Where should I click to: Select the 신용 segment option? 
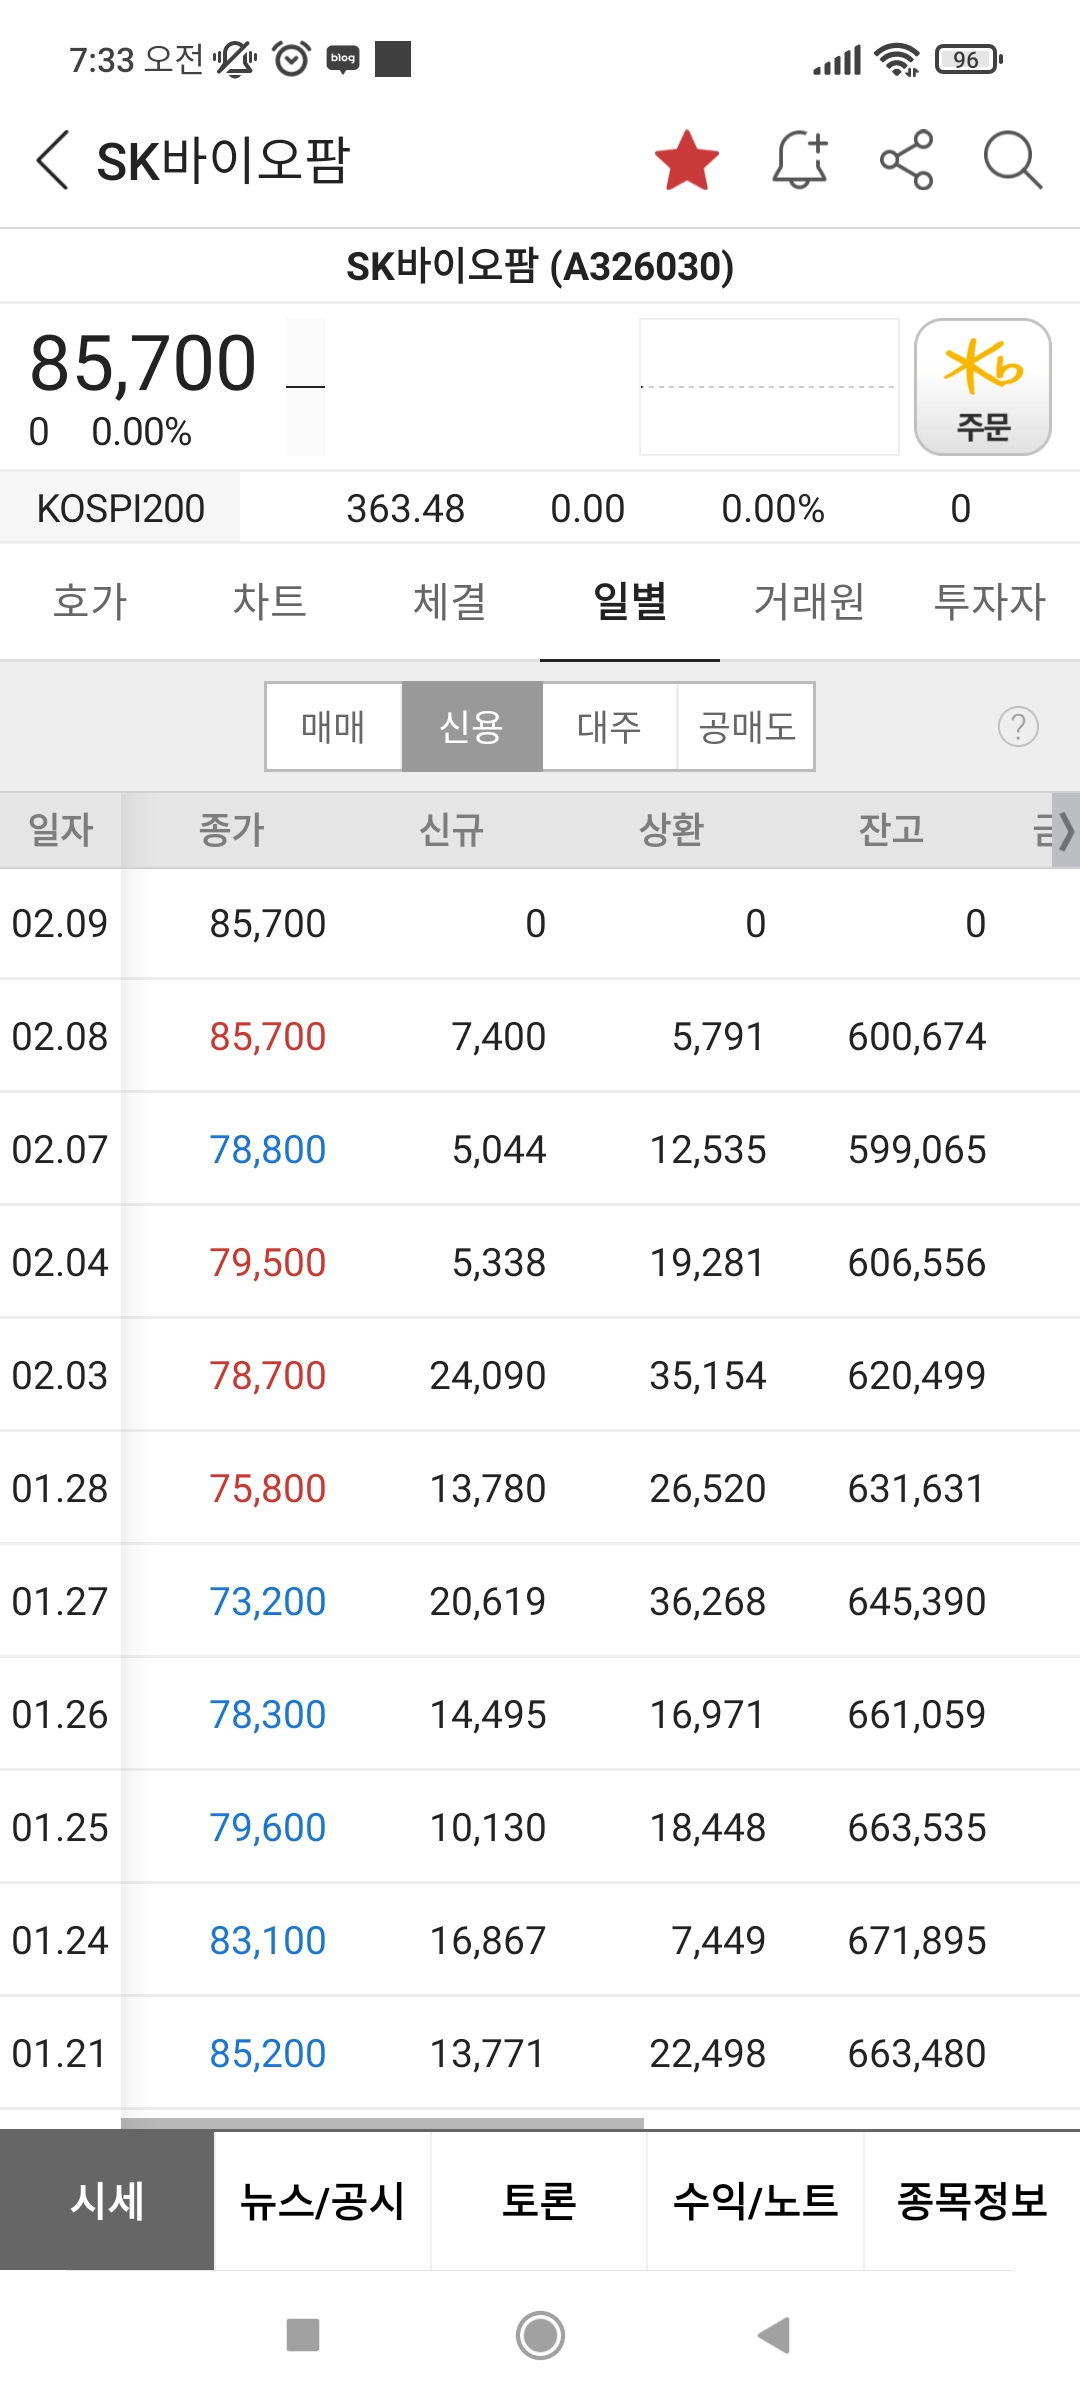472,727
